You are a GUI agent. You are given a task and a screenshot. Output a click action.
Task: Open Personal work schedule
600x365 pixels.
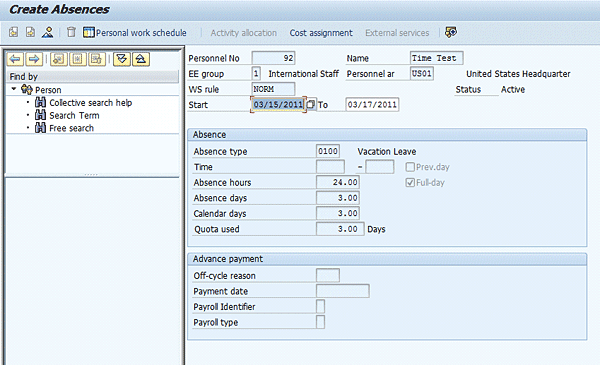click(x=135, y=33)
